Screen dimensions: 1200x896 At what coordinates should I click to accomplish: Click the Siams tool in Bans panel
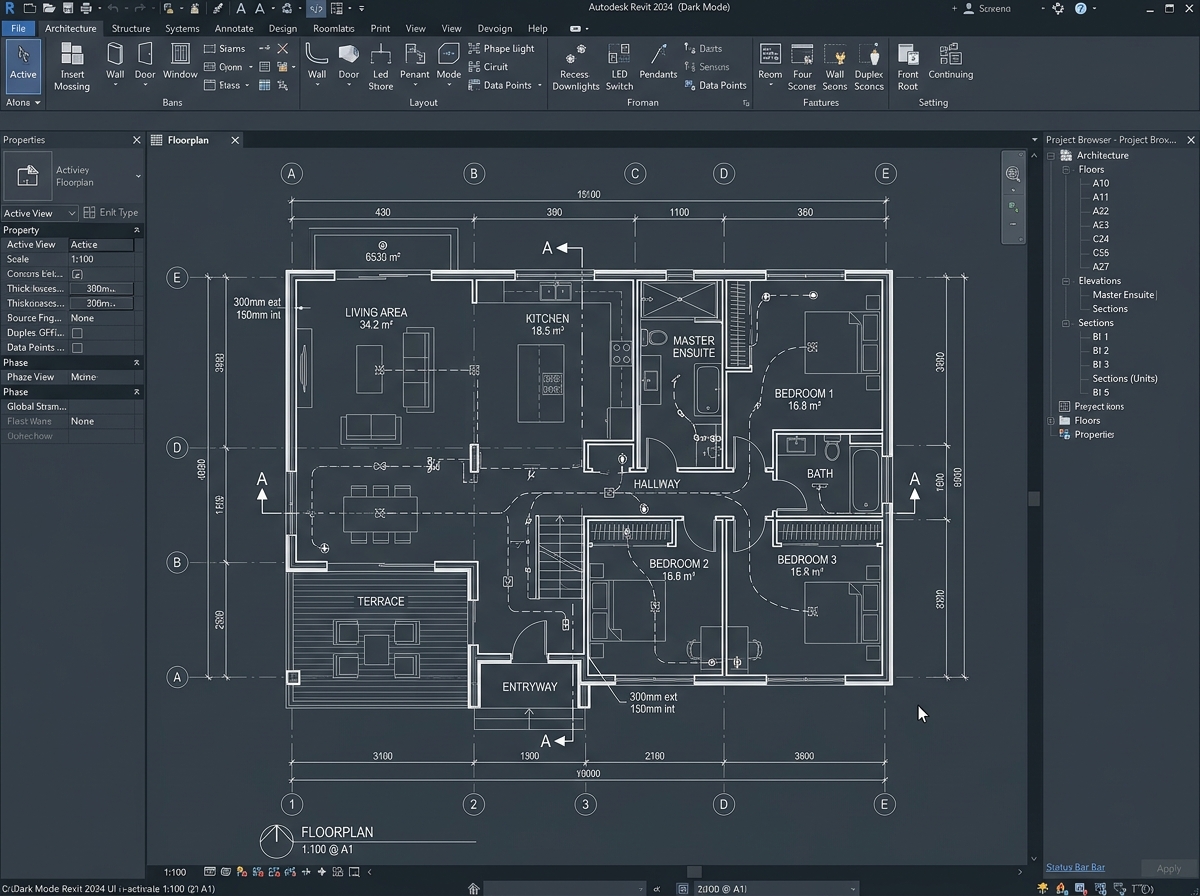tap(224, 49)
